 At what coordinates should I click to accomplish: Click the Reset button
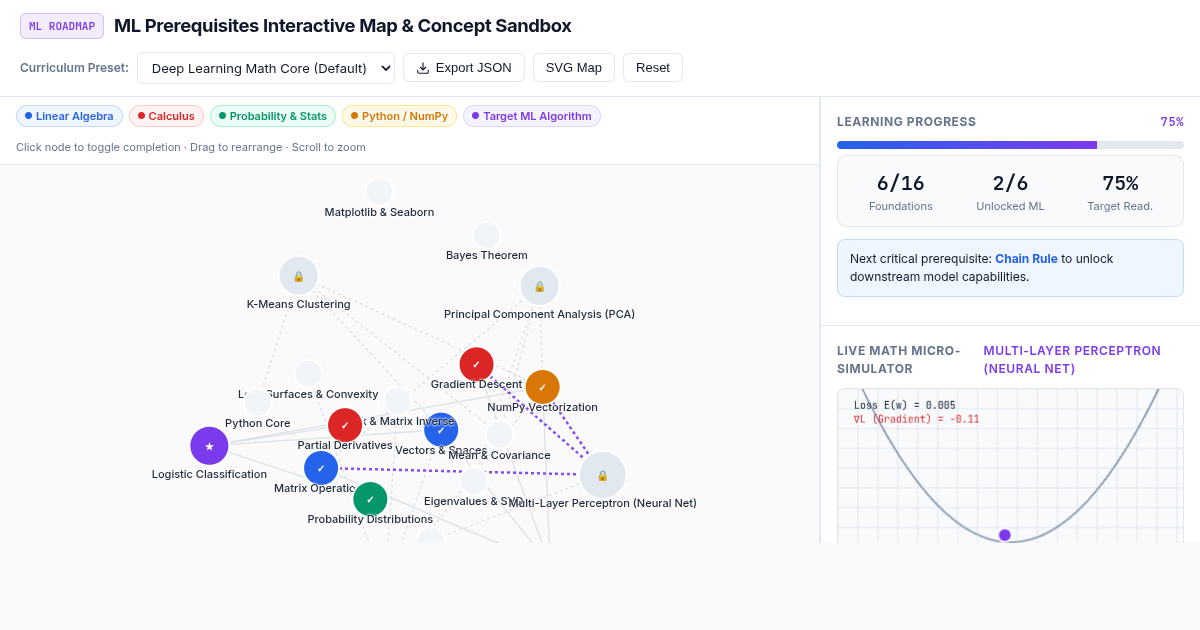tap(653, 68)
